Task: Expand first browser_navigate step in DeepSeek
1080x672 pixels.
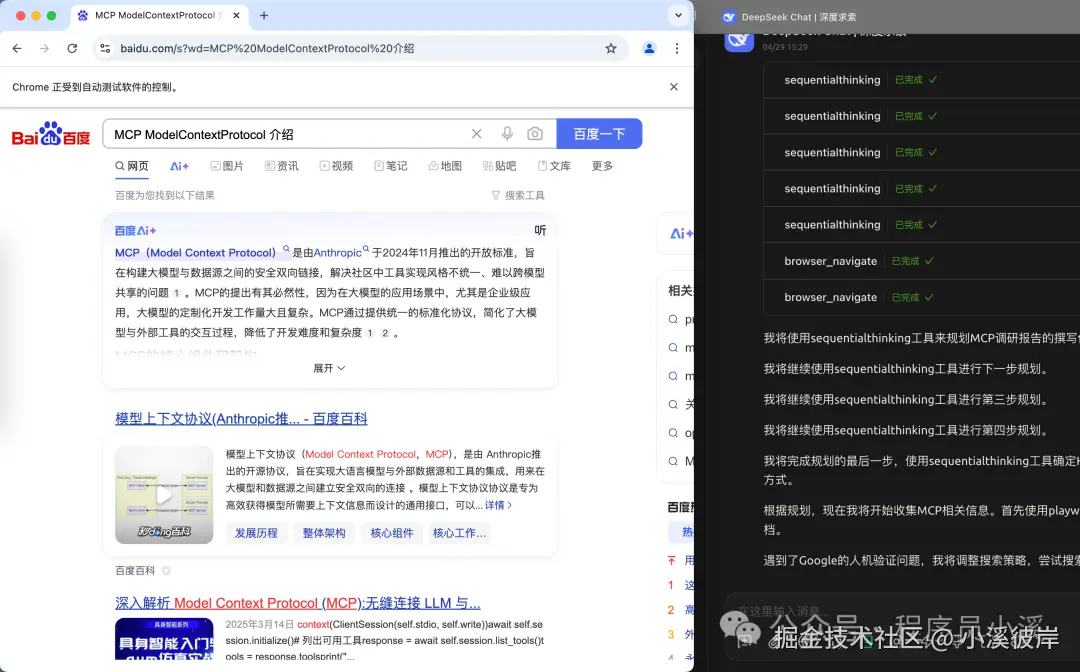Action: point(922,261)
